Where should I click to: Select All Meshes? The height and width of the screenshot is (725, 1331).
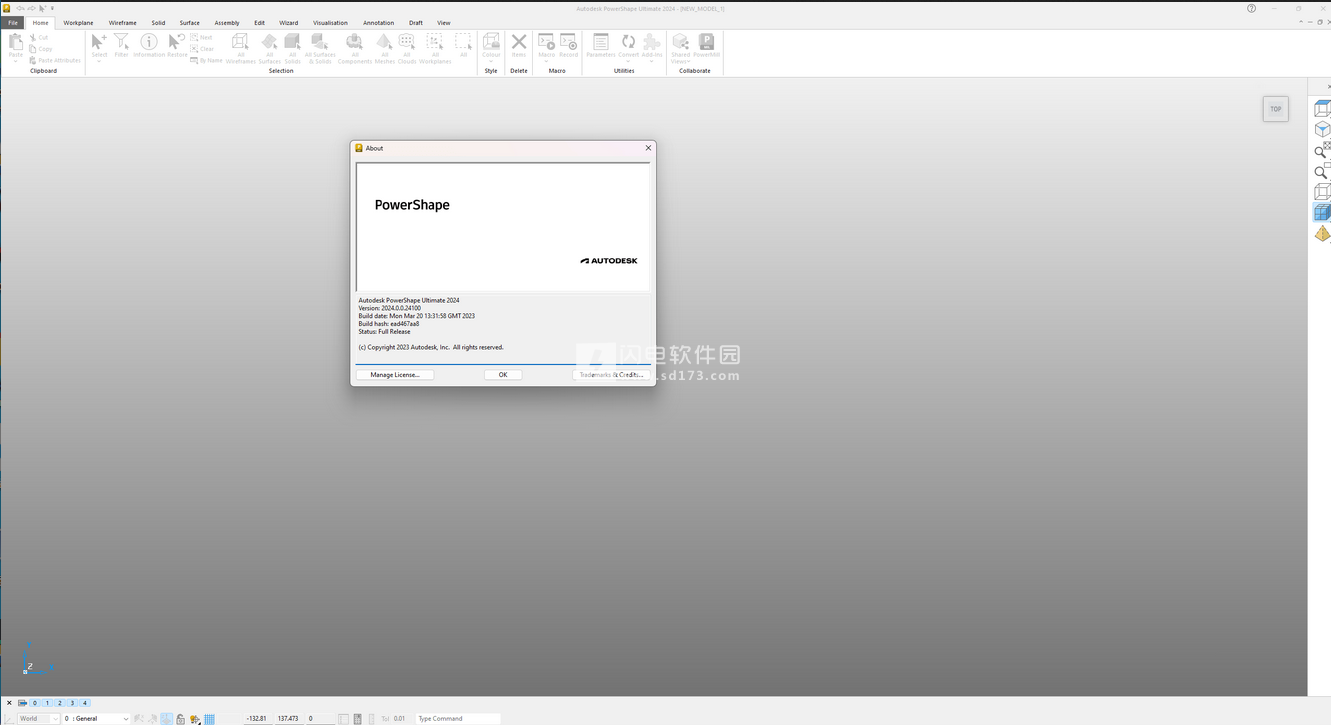384,48
